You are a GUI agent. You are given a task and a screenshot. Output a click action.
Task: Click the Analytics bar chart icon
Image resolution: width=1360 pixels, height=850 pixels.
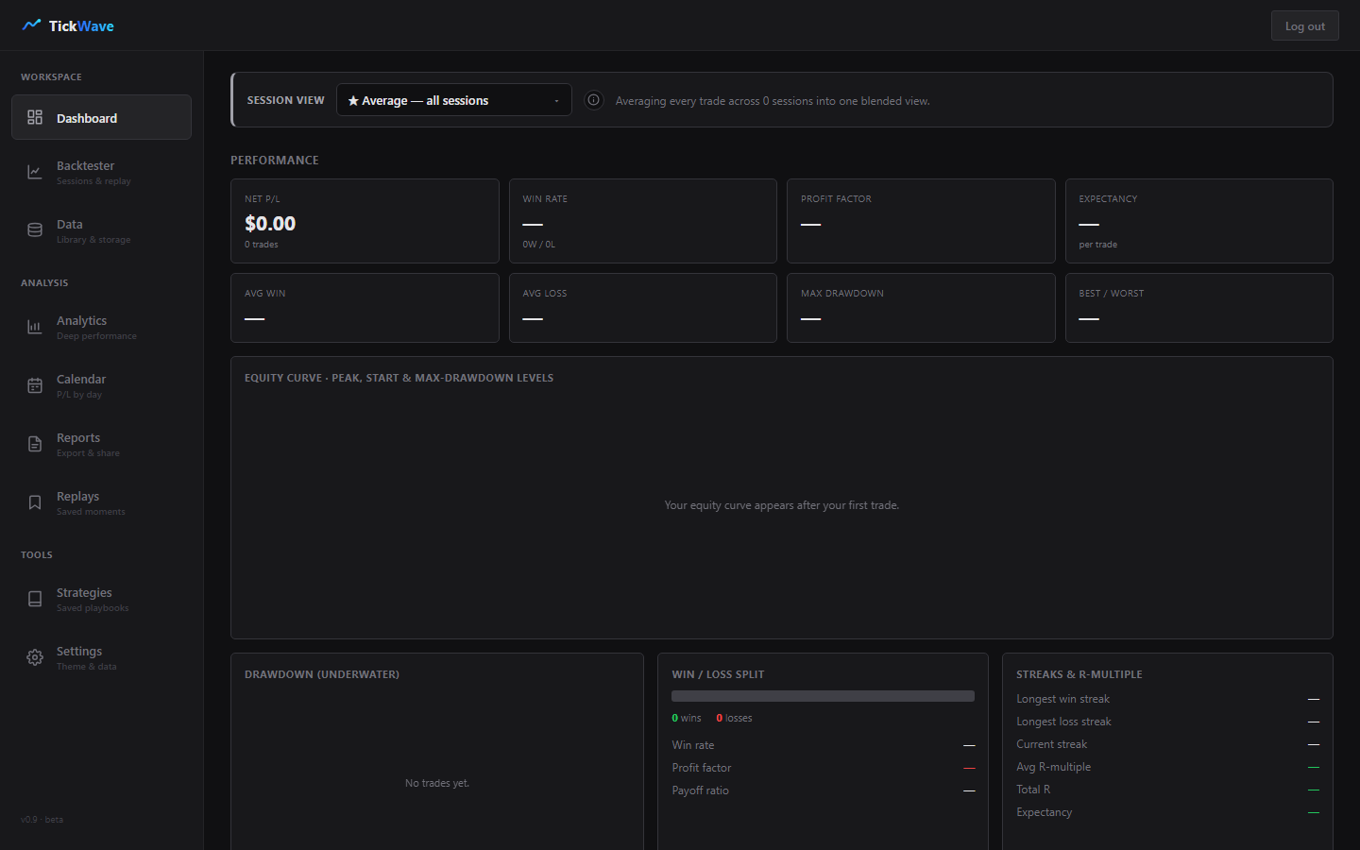coord(35,327)
